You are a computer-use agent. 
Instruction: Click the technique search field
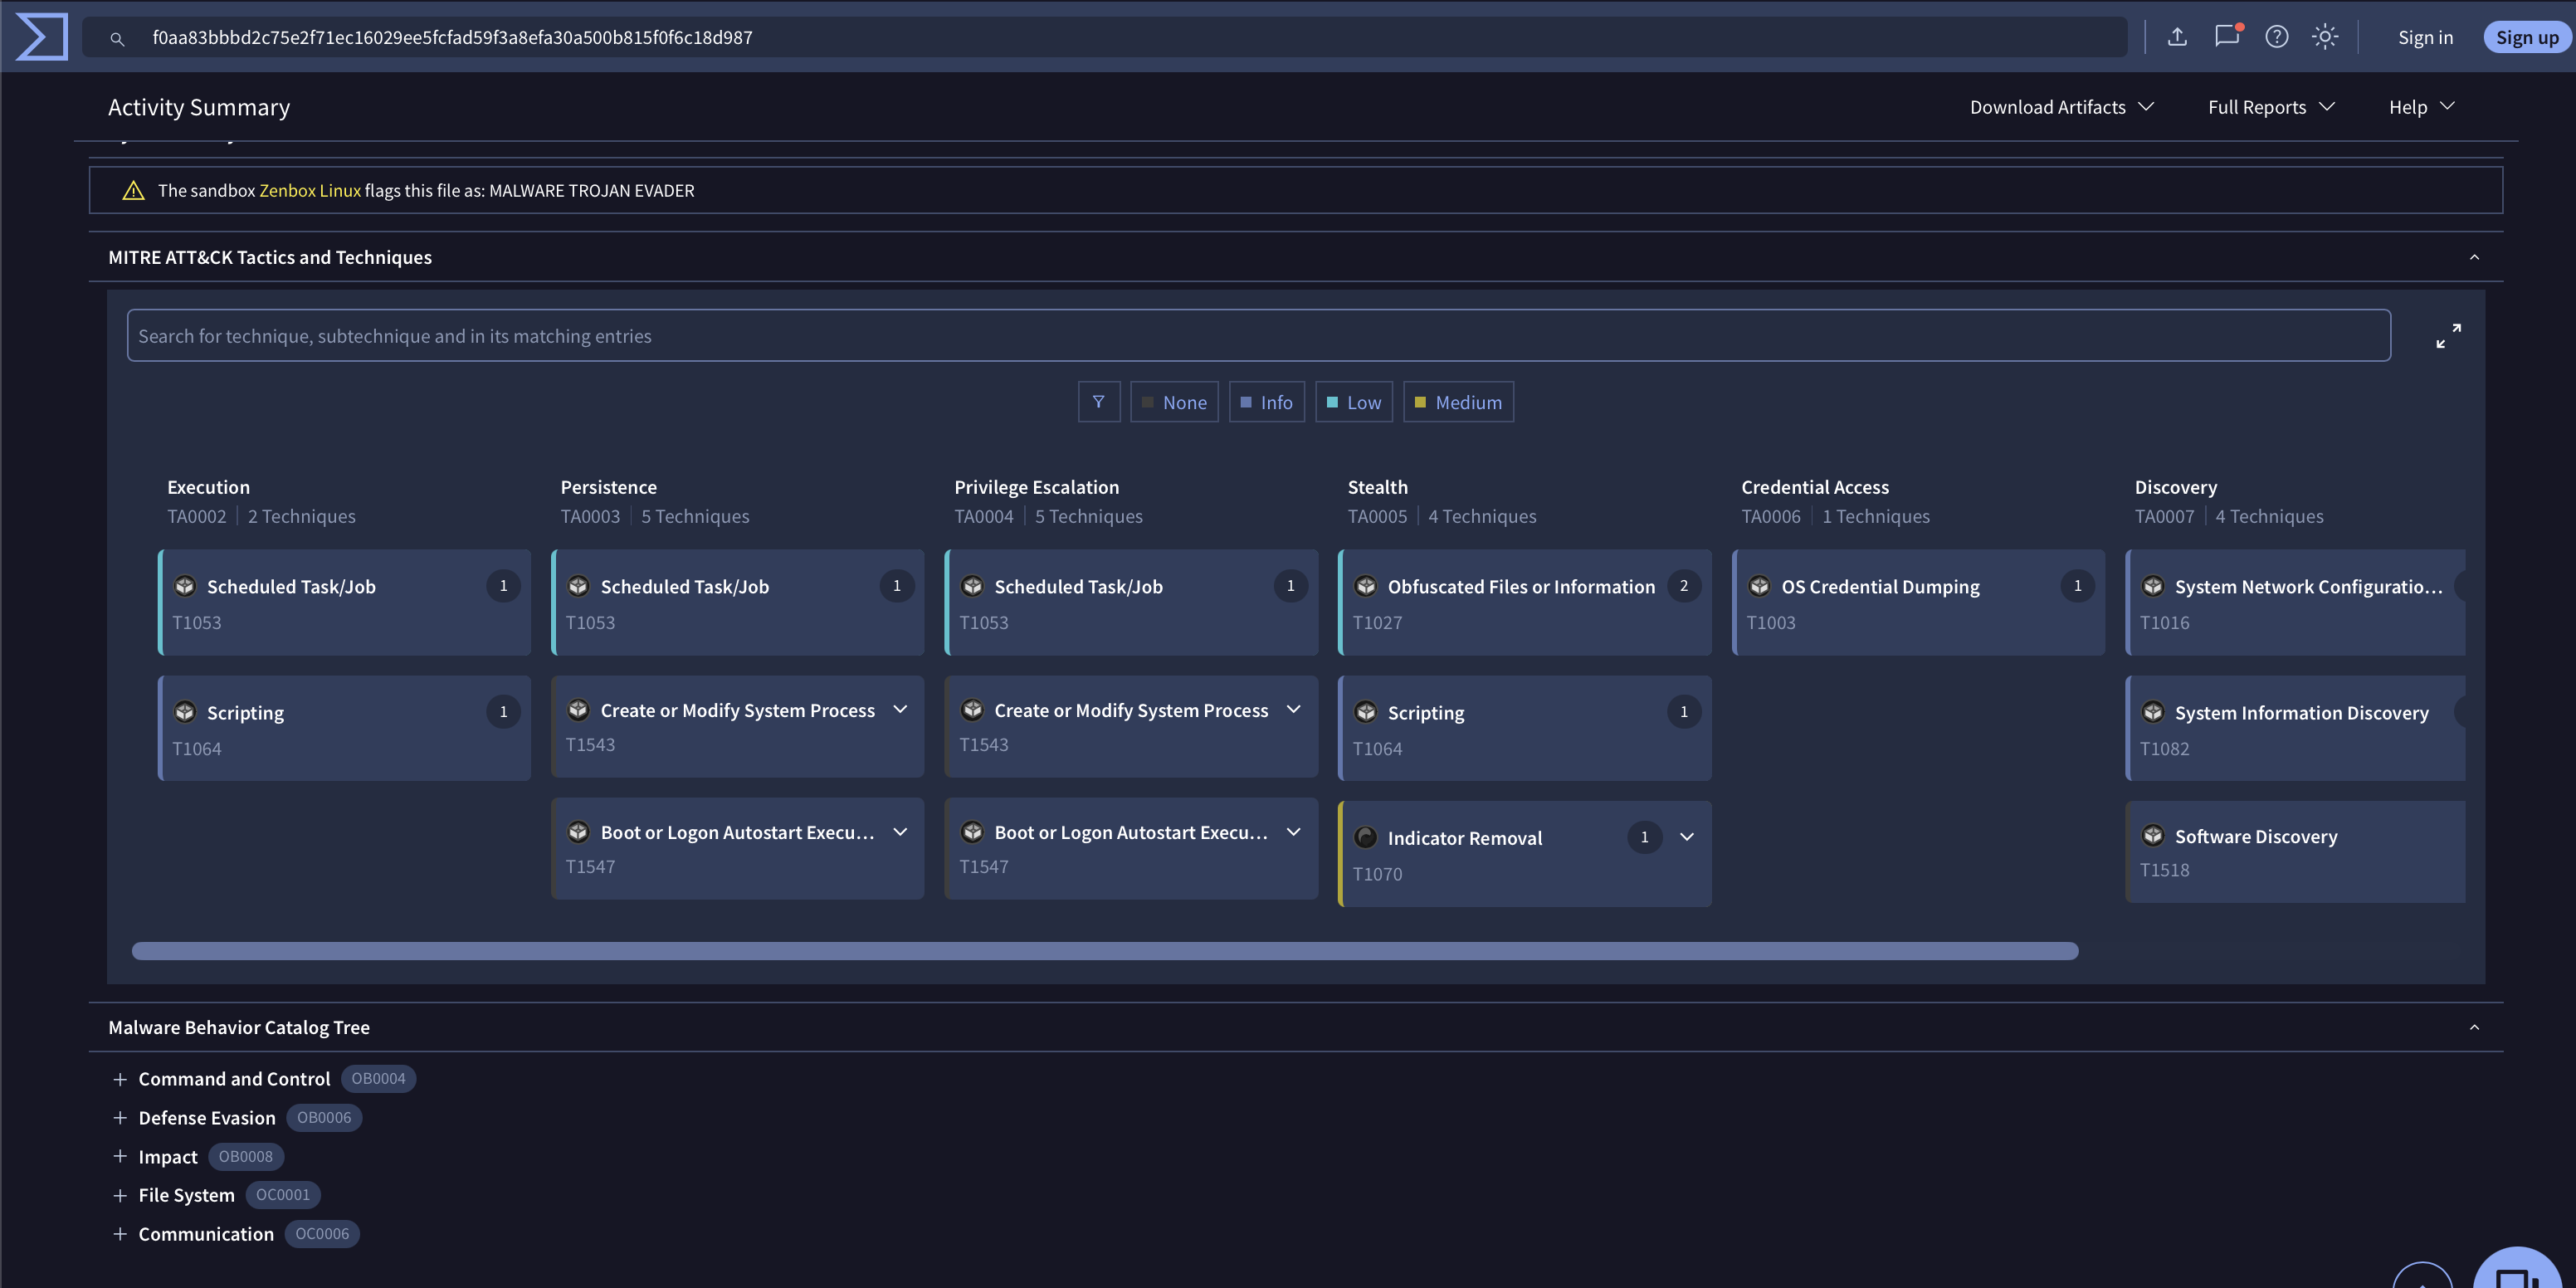coord(1259,336)
